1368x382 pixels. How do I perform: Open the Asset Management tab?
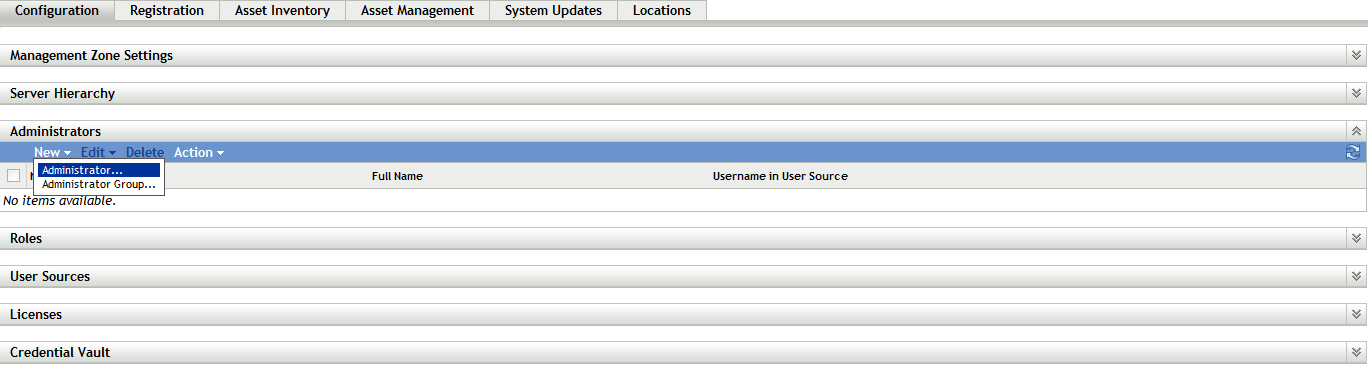tap(417, 11)
